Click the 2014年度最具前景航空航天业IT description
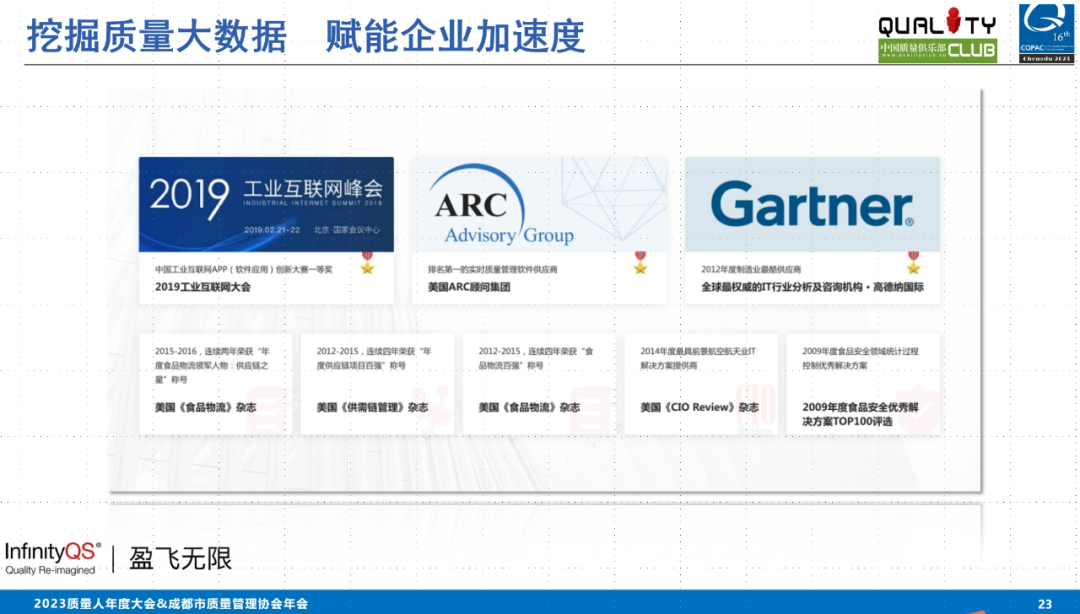The width and height of the screenshot is (1080, 614). click(x=698, y=358)
